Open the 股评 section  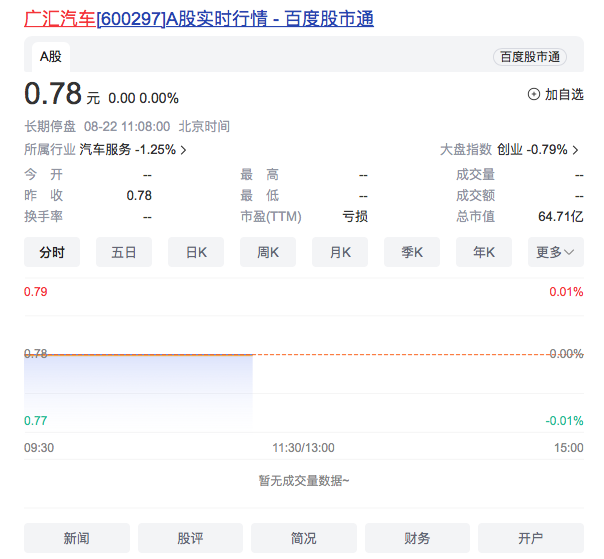190,538
